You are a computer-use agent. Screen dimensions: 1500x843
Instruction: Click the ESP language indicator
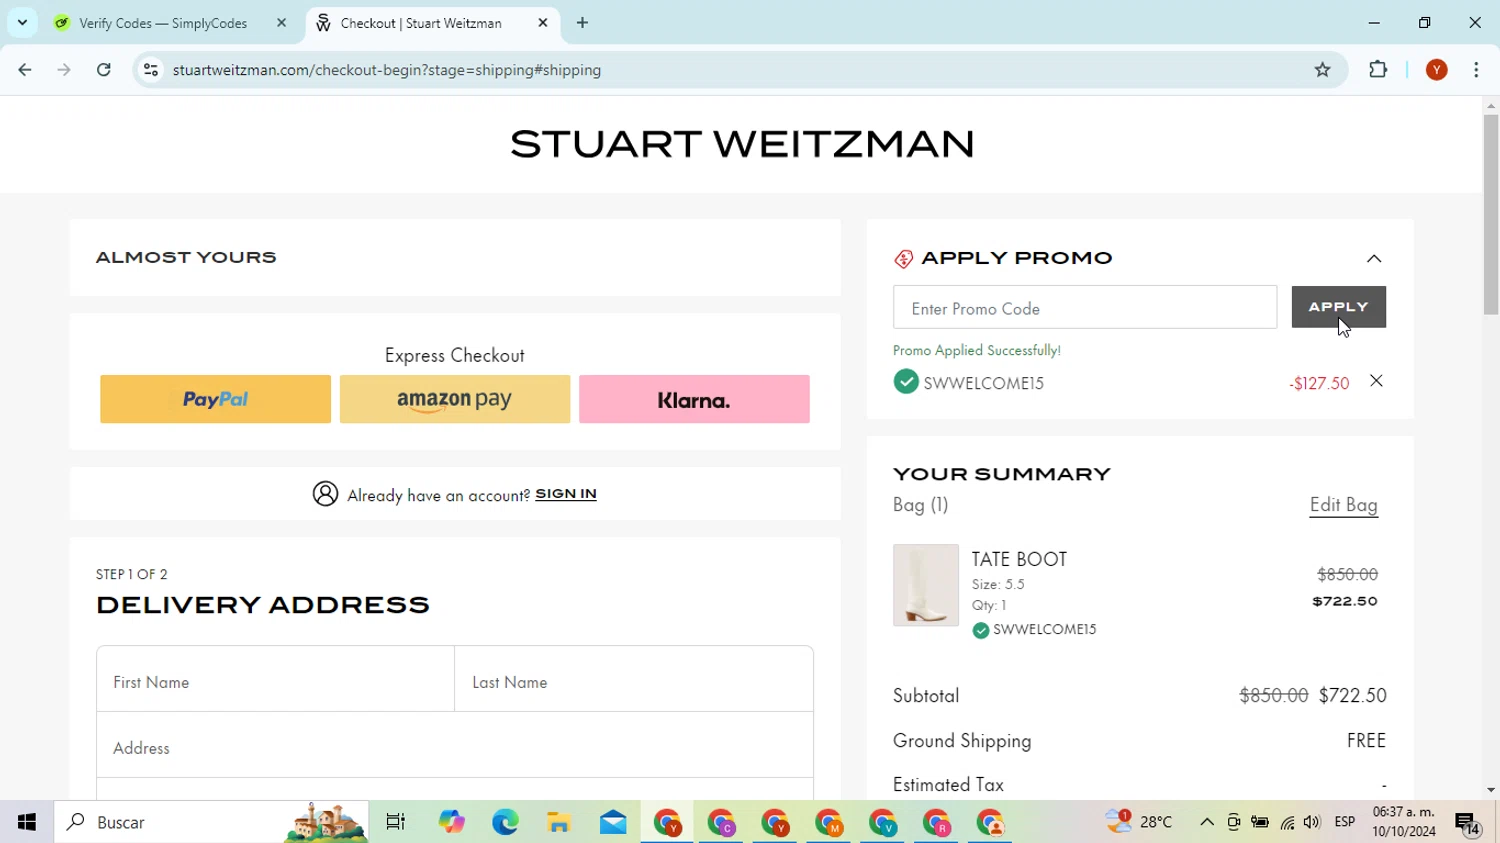[1345, 822]
